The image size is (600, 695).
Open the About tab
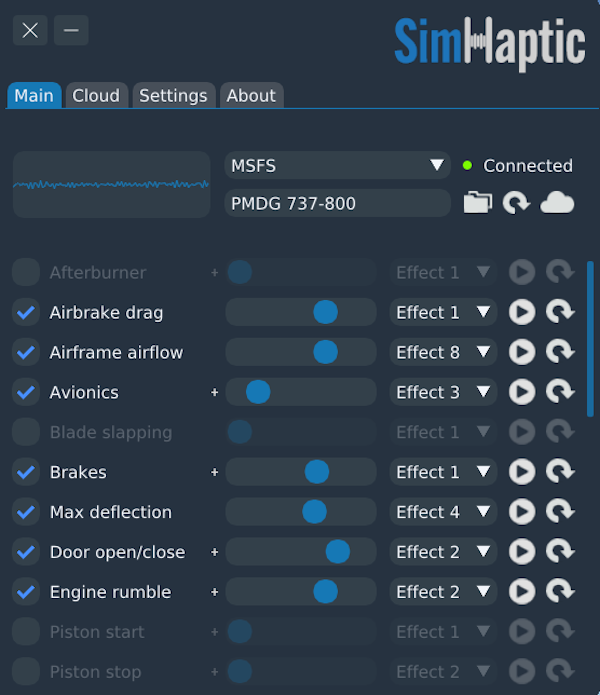pyautogui.click(x=251, y=95)
